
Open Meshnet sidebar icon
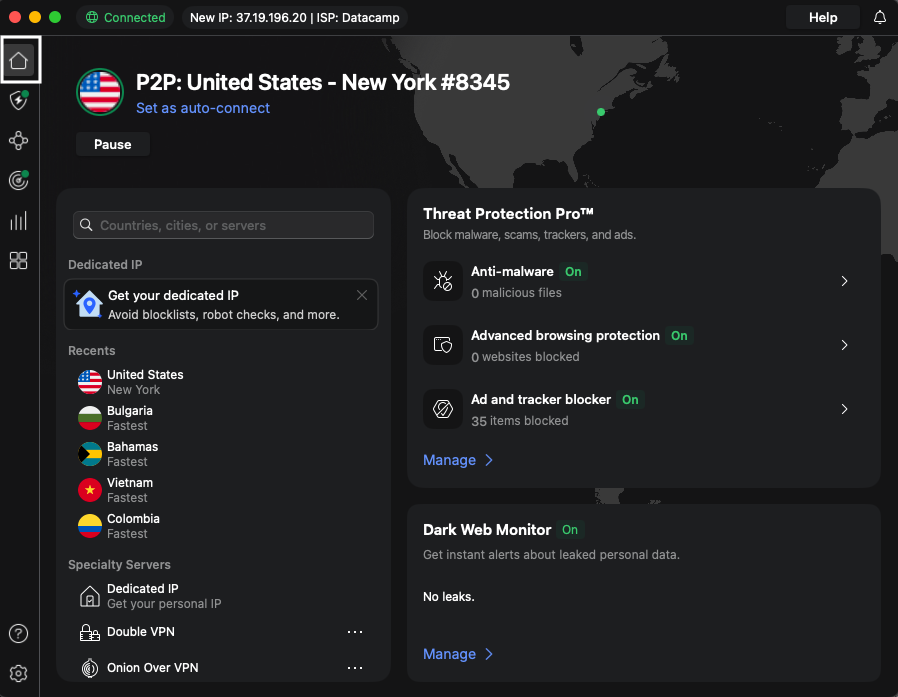point(18,140)
